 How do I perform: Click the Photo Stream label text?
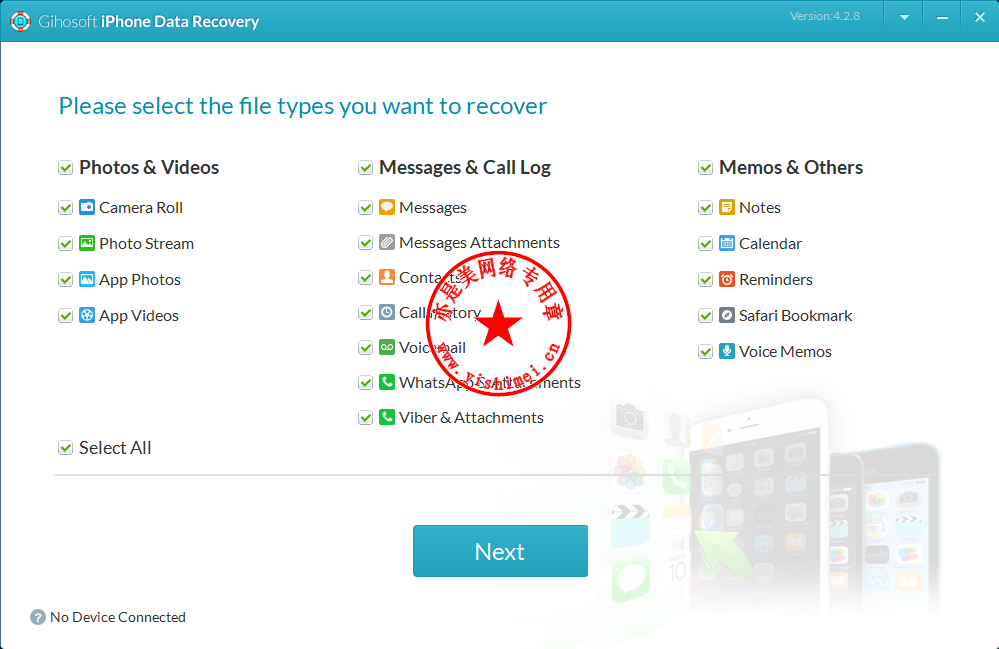tap(147, 243)
